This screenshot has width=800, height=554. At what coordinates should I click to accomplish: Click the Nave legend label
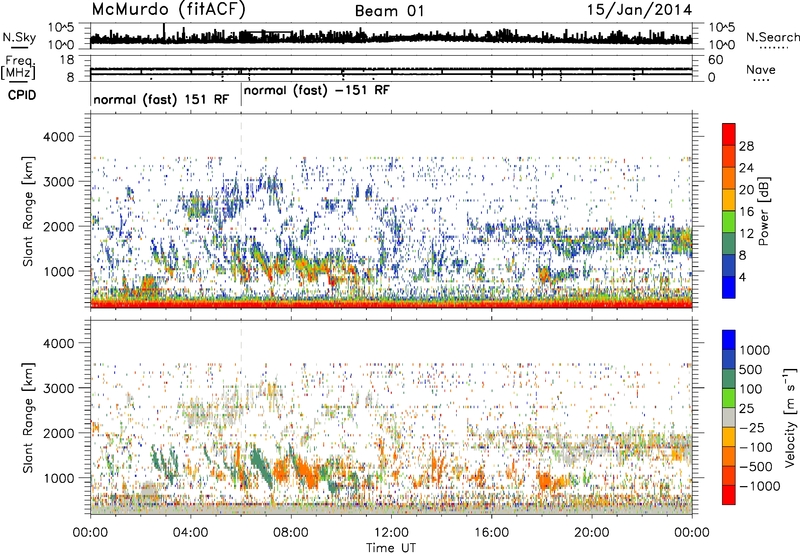click(760, 70)
